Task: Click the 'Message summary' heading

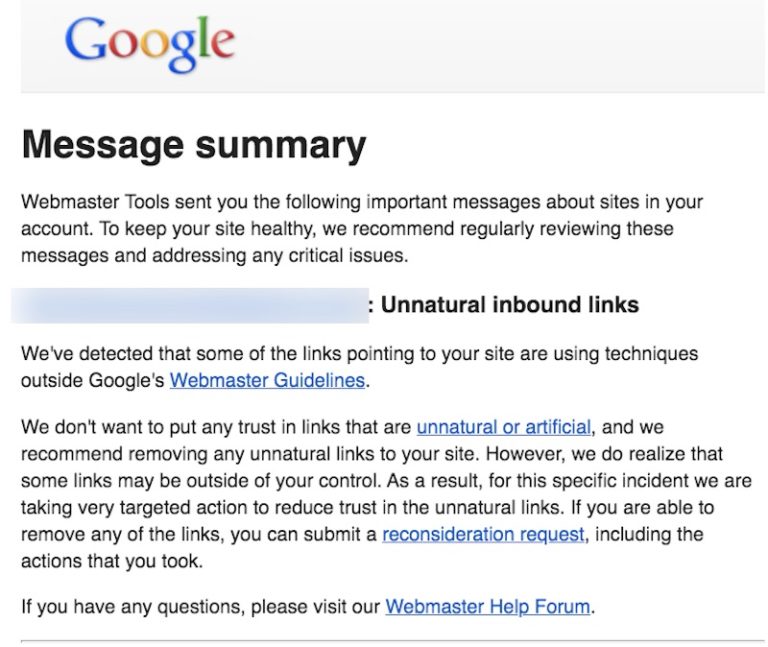Action: tap(194, 146)
